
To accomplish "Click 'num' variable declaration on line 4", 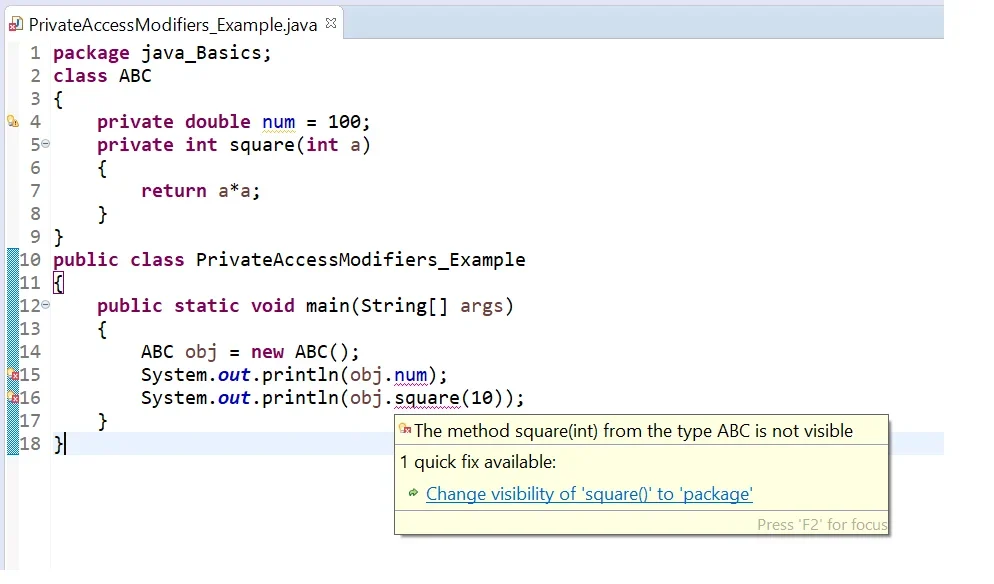I will [278, 122].
